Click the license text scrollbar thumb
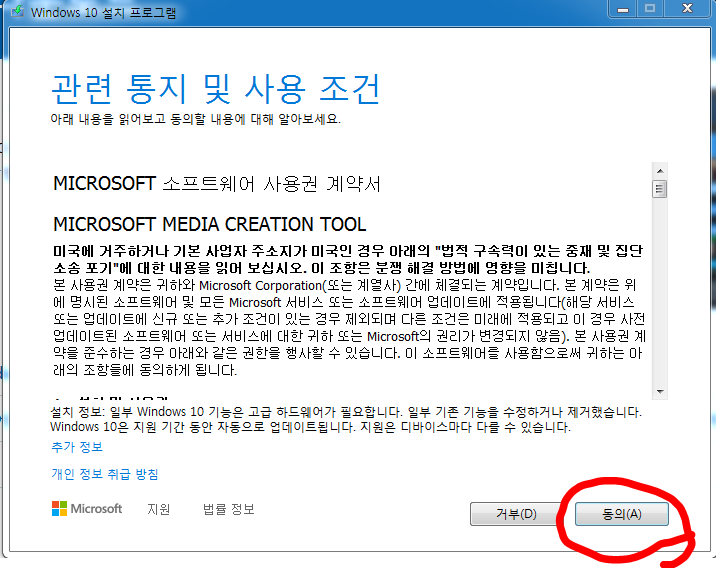The image size is (716, 568). tap(660, 189)
